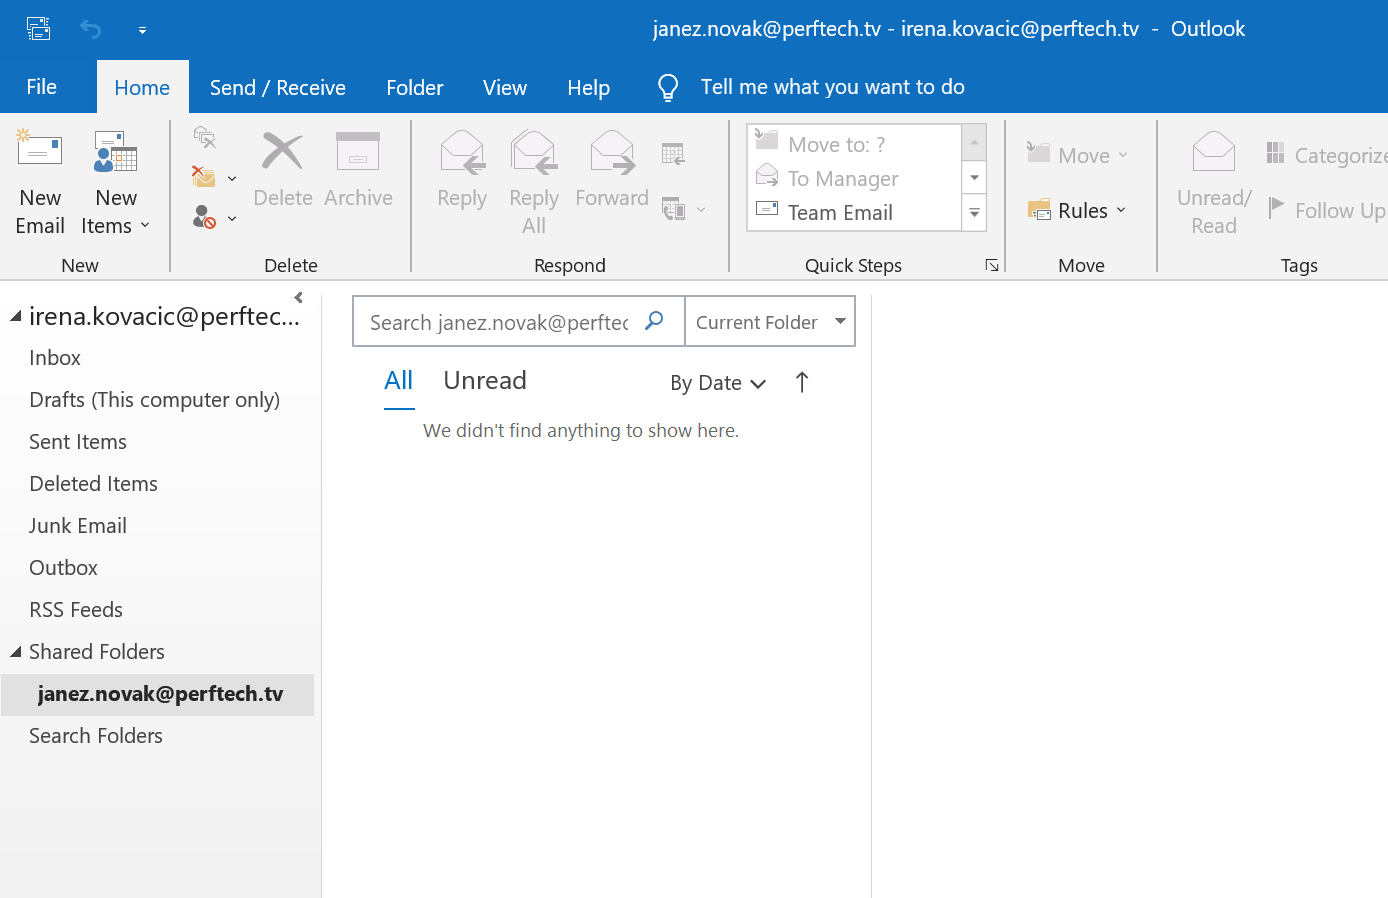Click the Junk block-sender icon
1388x898 pixels.
204,217
